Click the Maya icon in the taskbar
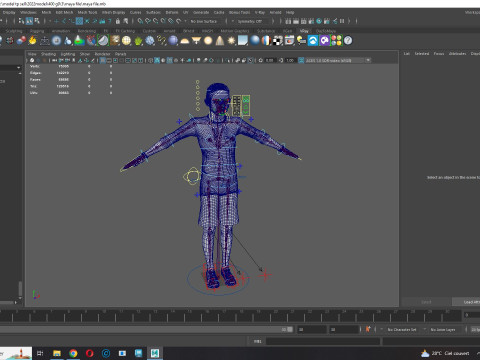480x360 pixels. point(155,353)
